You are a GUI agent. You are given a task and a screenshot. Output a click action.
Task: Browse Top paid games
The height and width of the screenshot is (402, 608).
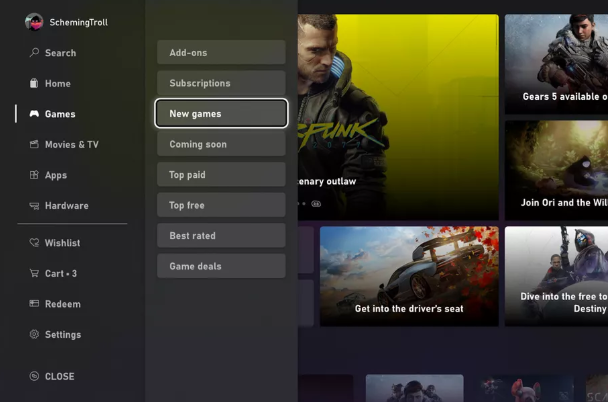tap(221, 175)
